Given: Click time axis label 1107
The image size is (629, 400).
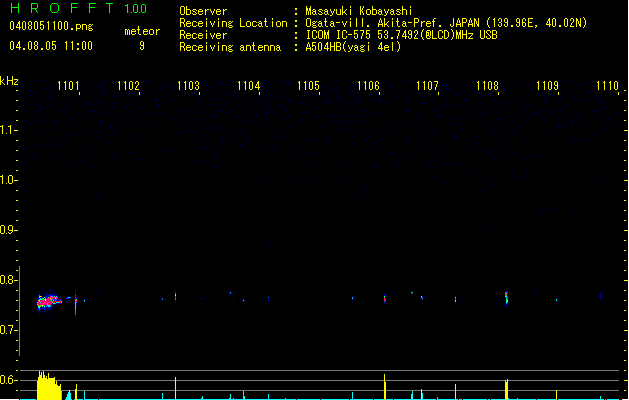Looking at the screenshot, I should pyautogui.click(x=427, y=86).
